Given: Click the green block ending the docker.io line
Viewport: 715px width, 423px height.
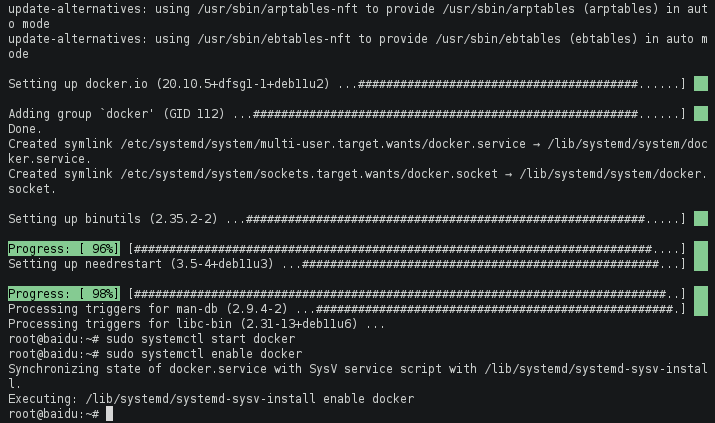Looking at the screenshot, I should 700,84.
